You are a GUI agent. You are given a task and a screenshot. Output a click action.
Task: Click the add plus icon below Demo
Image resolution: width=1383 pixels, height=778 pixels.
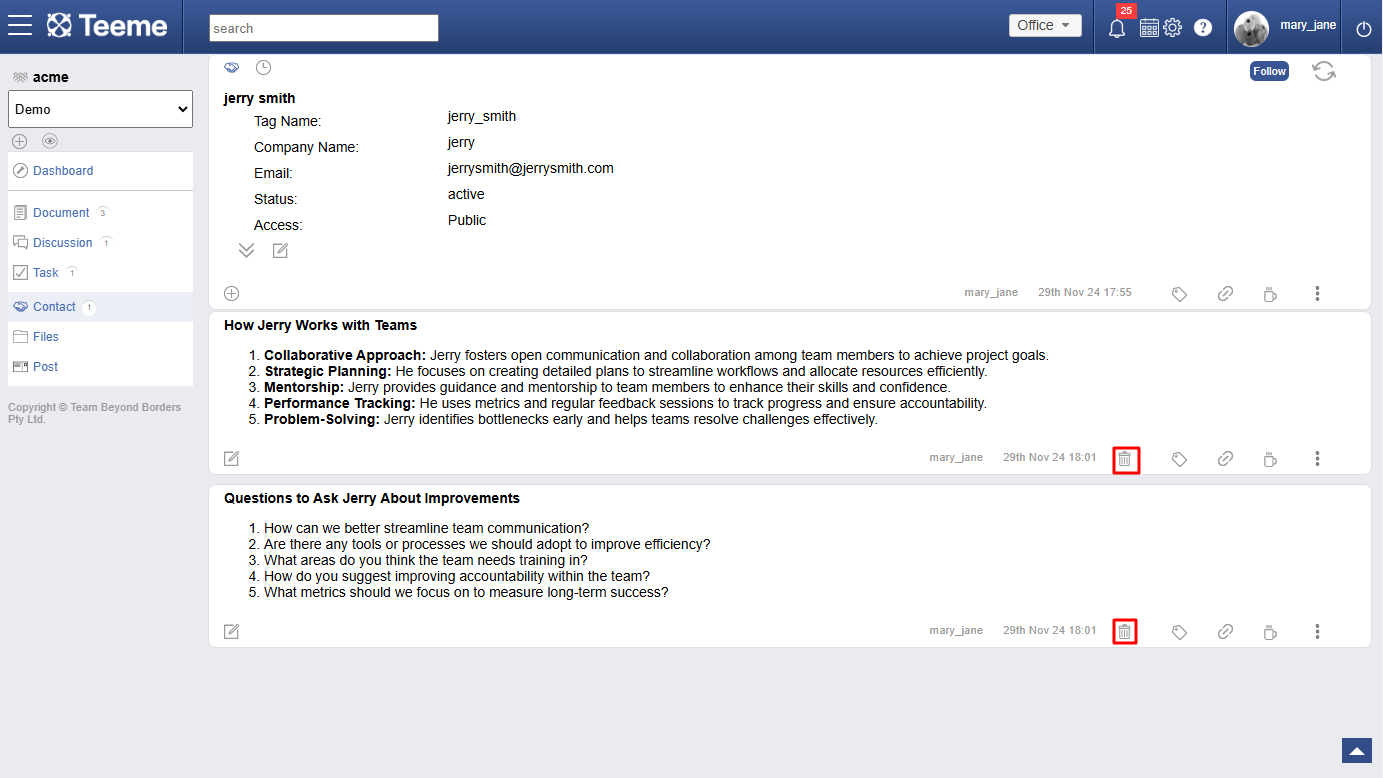19,141
